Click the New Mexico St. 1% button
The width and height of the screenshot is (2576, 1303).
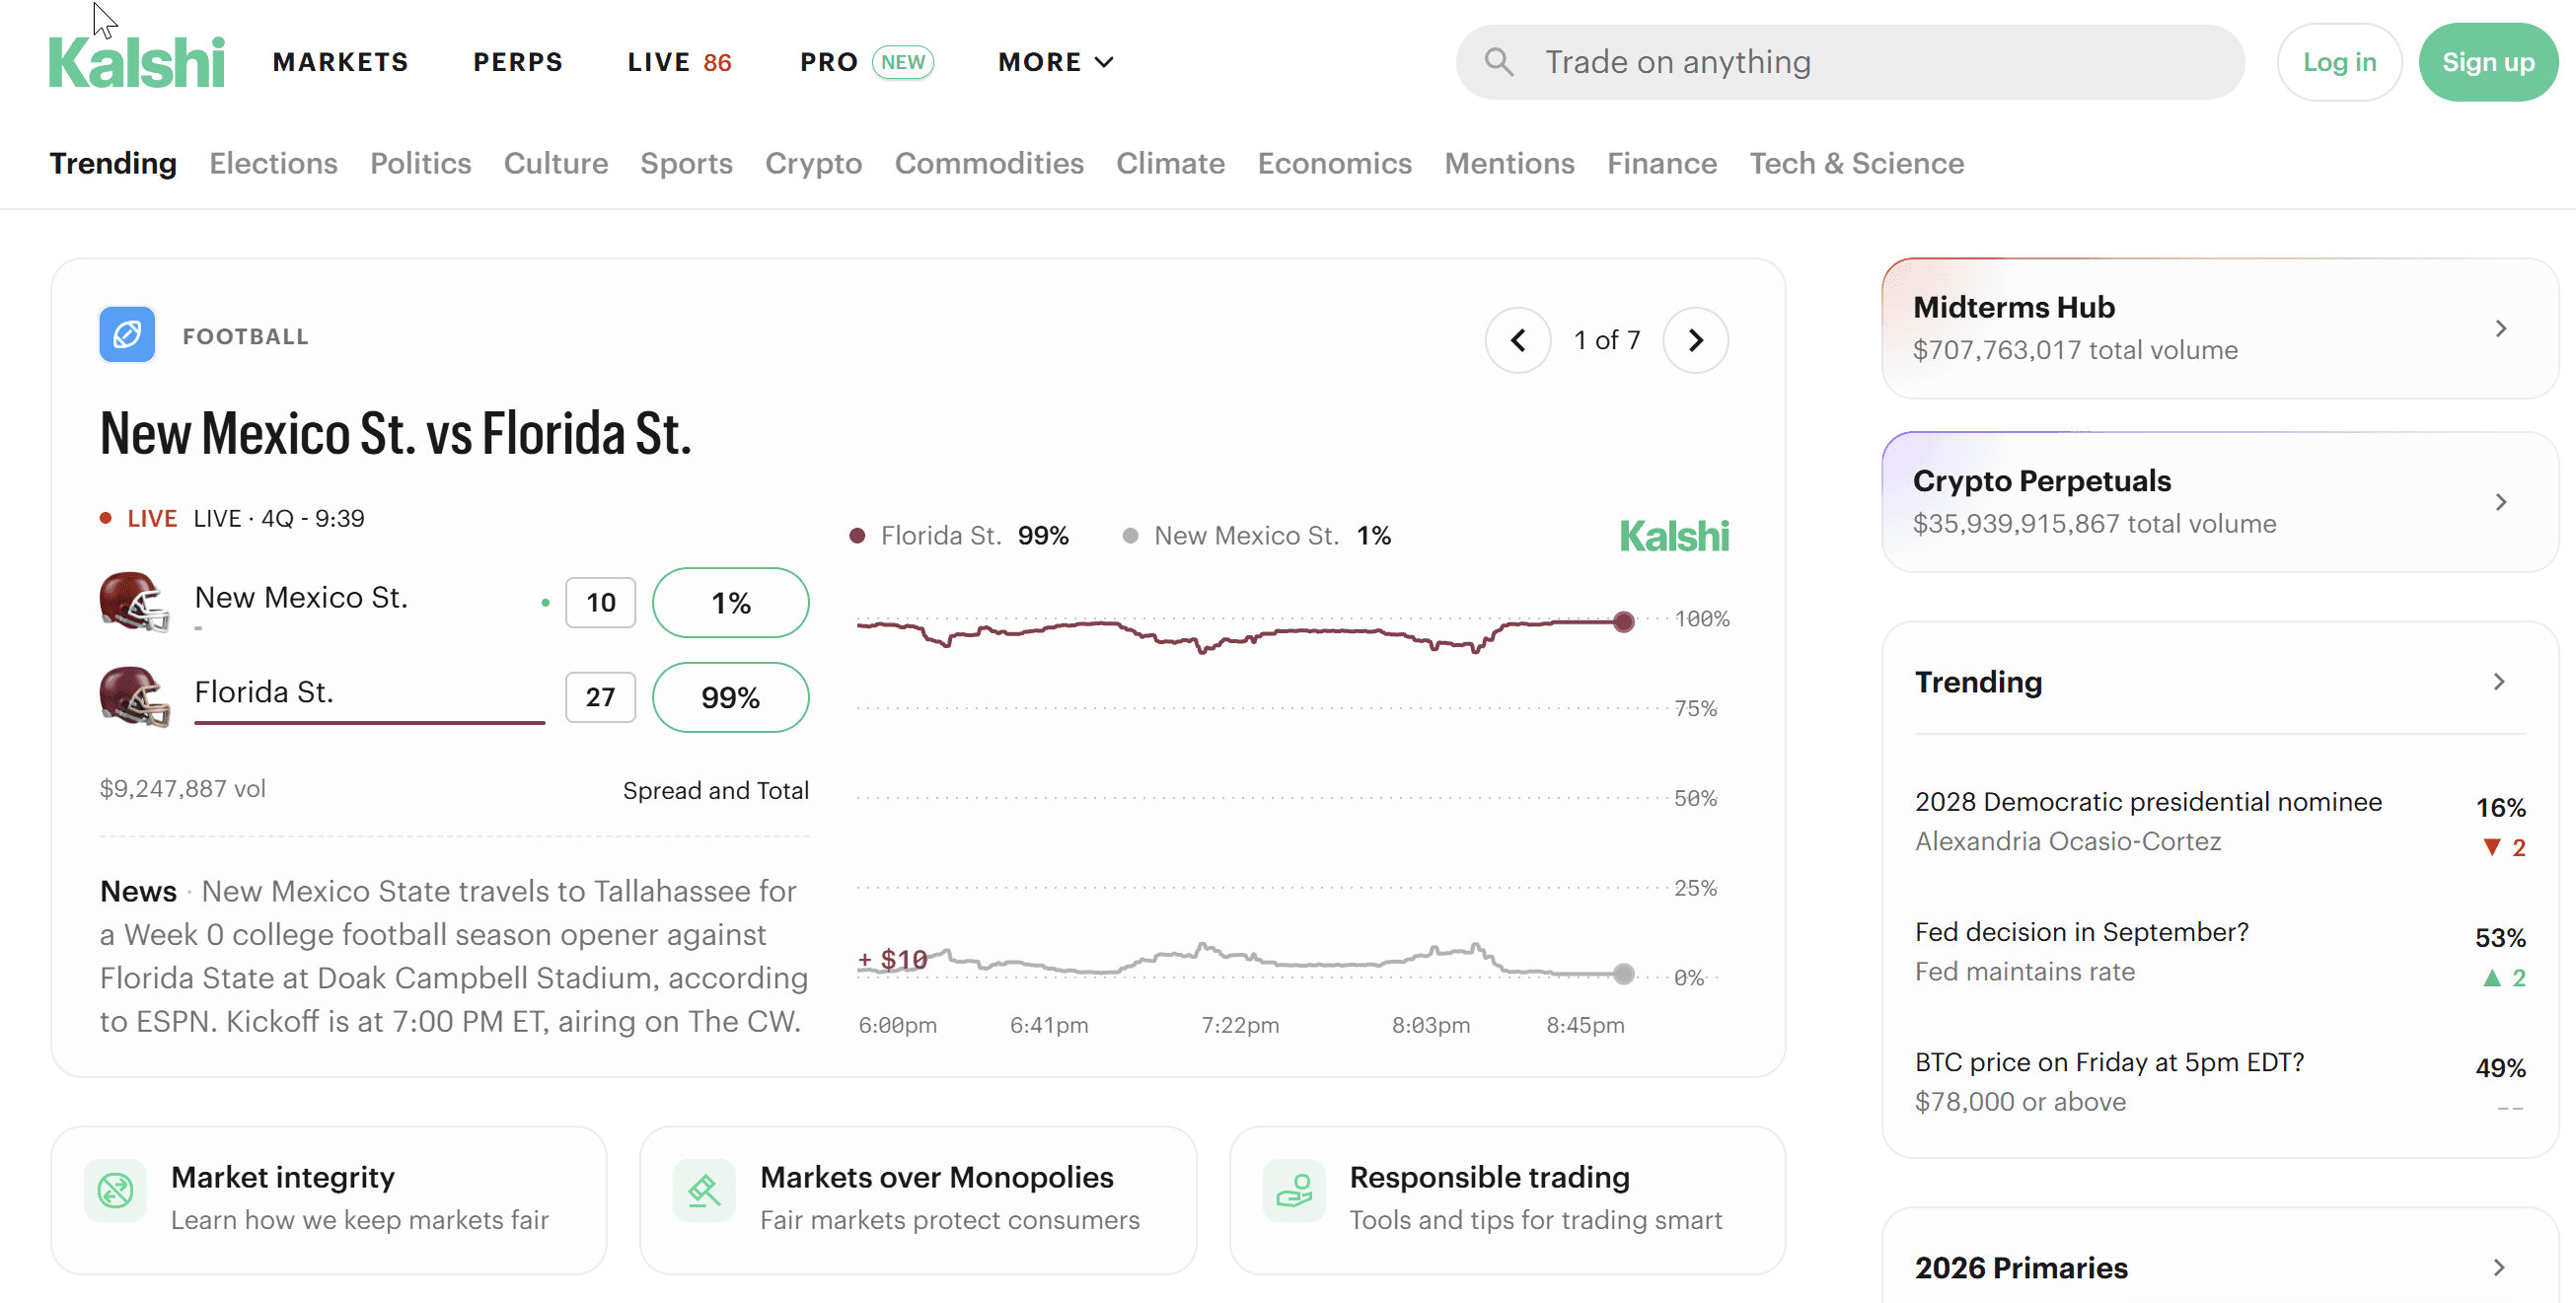coord(730,602)
